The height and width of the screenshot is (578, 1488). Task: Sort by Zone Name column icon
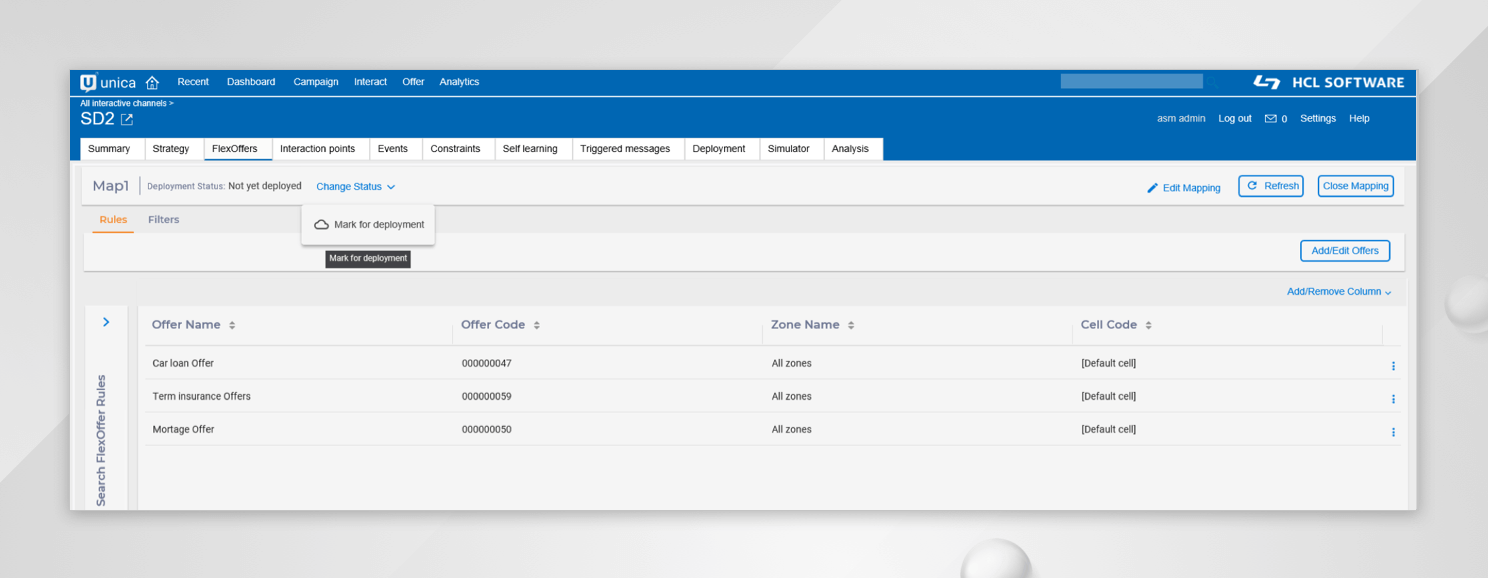click(x=851, y=326)
